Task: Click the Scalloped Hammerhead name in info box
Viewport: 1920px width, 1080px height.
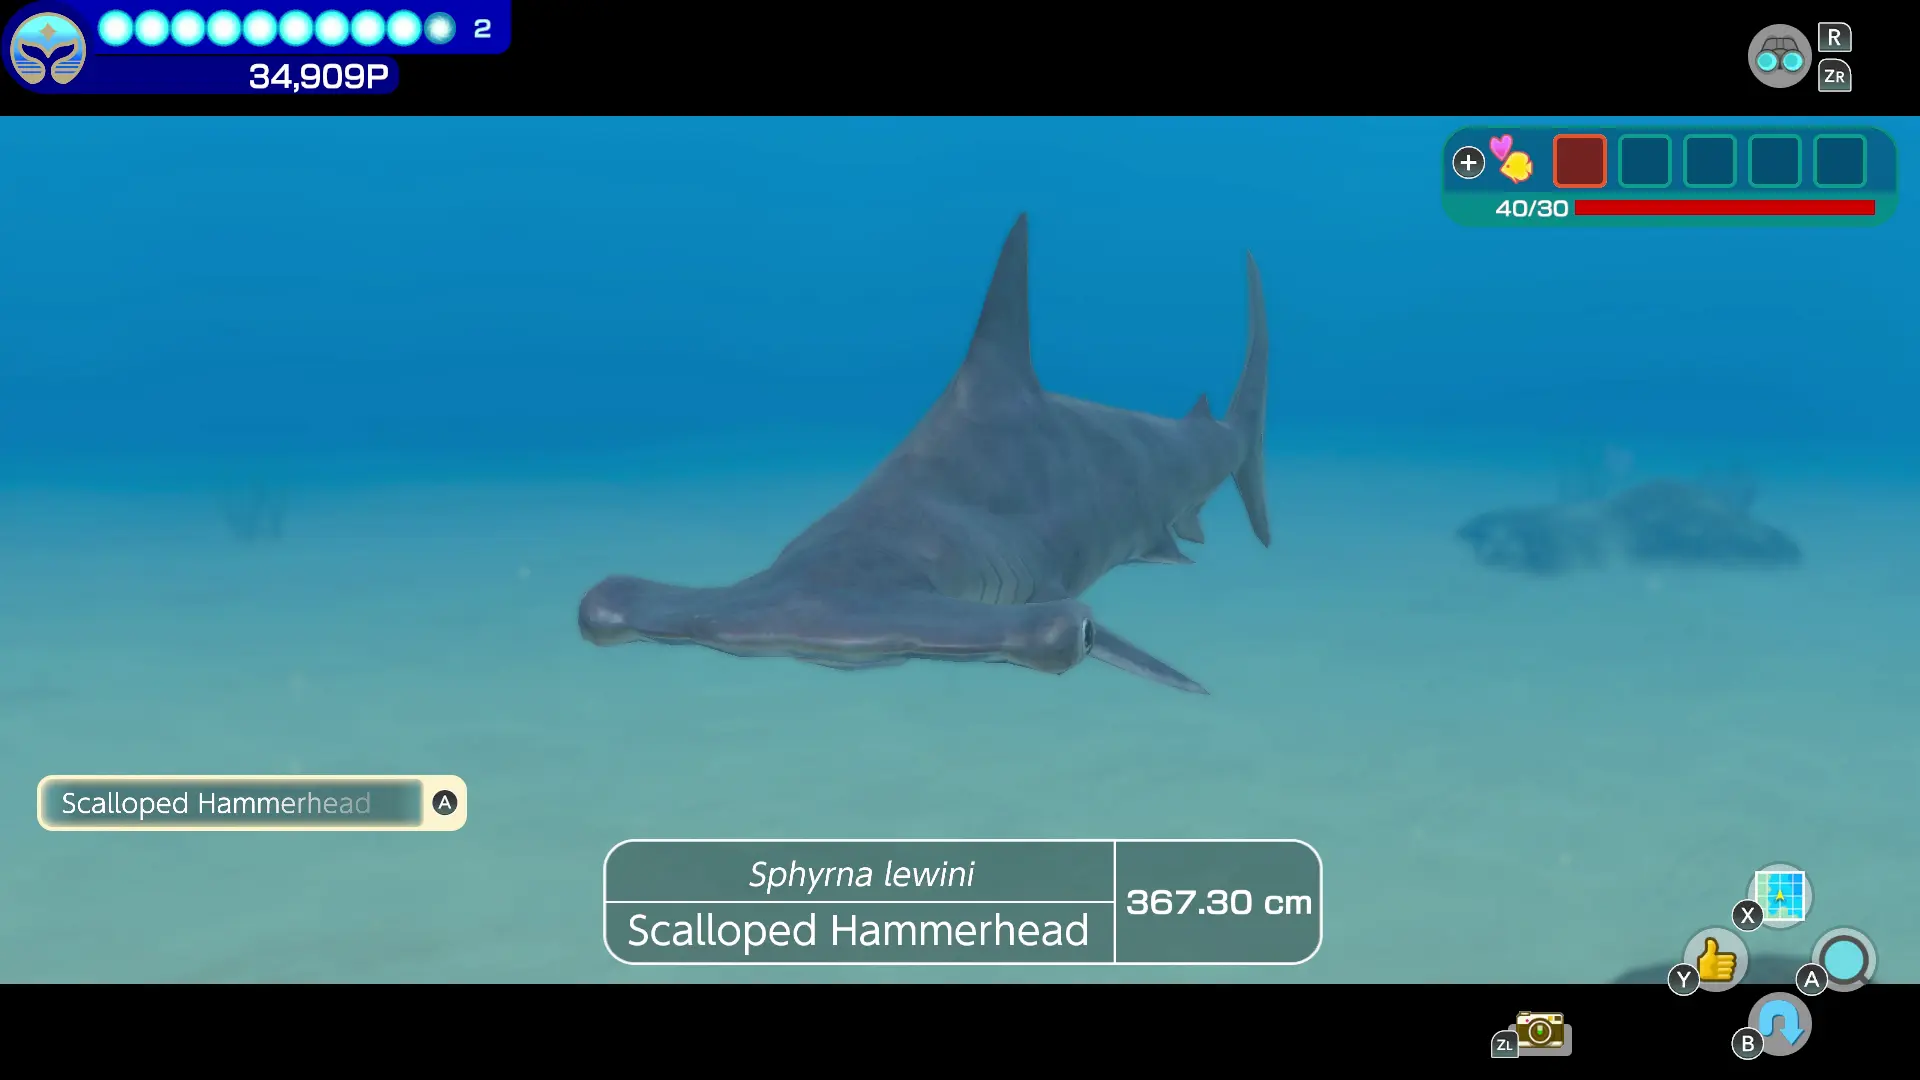Action: click(x=858, y=931)
